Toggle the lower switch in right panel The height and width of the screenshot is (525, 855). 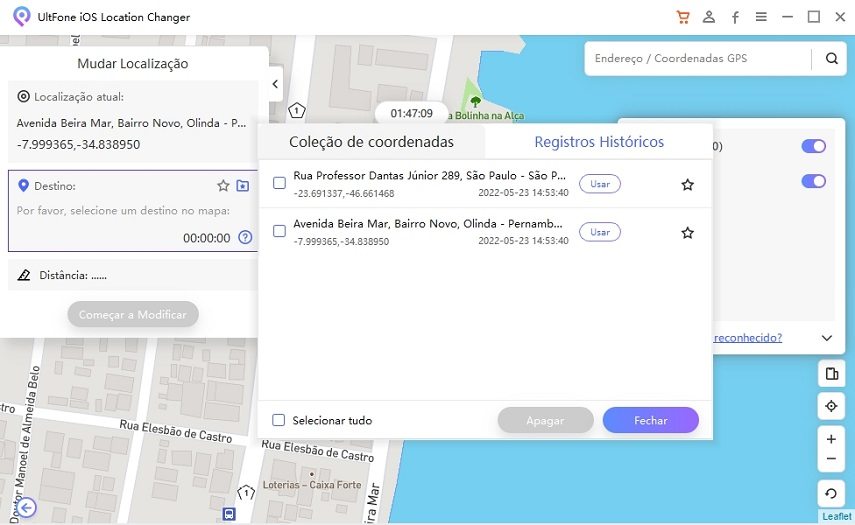(x=814, y=181)
